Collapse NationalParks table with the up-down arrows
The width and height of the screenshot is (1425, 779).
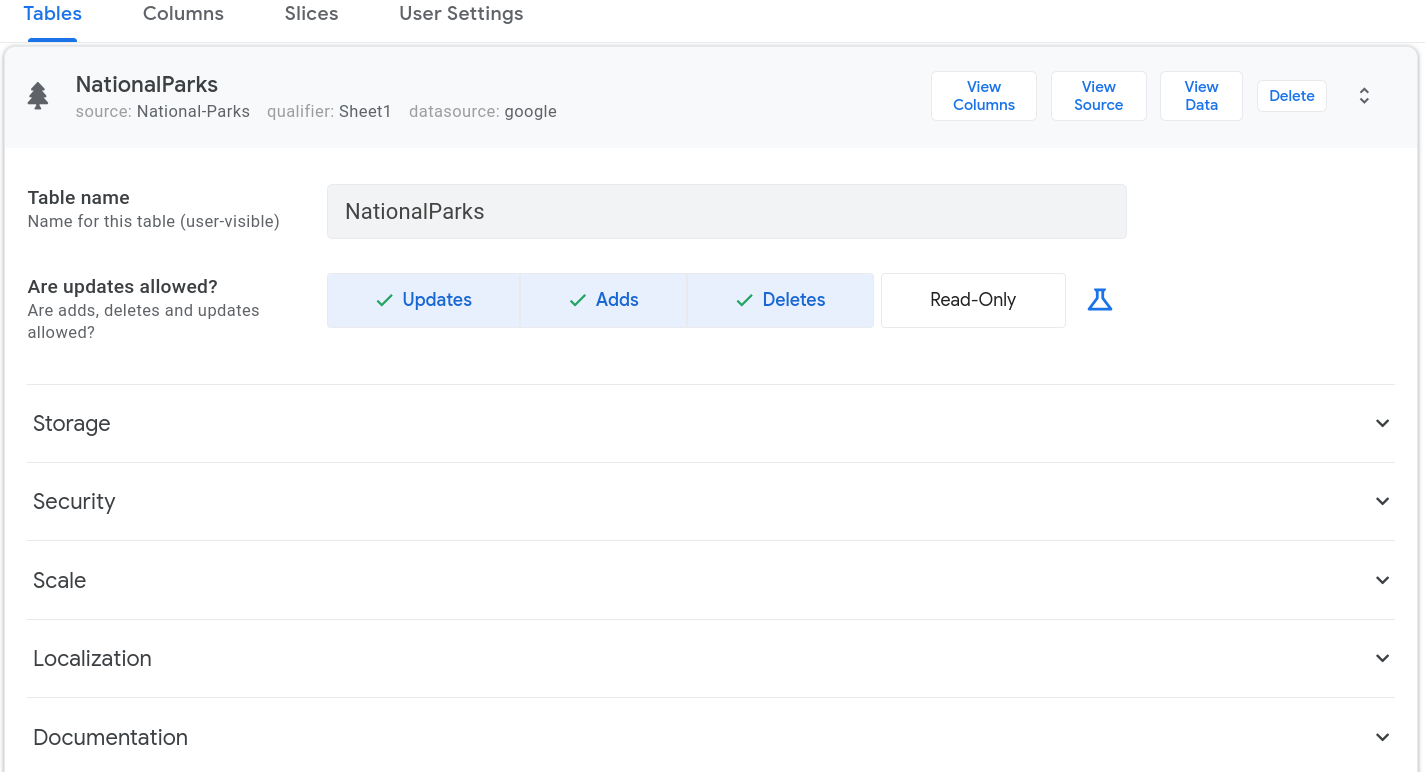point(1364,96)
